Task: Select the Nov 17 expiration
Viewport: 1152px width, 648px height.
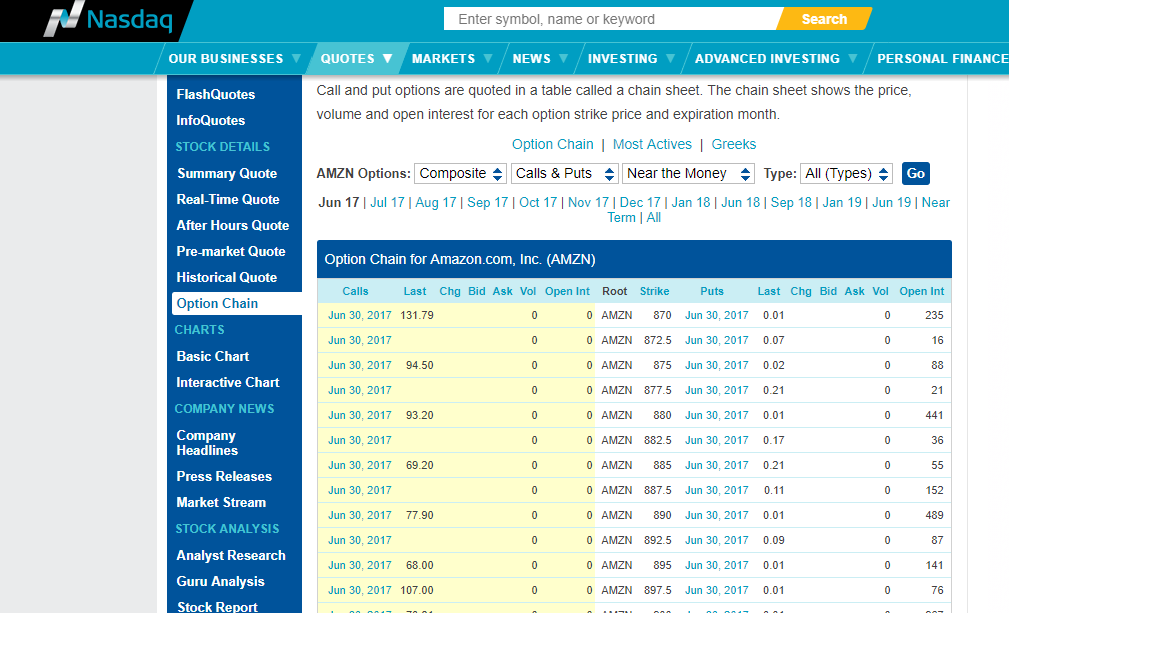Action: (x=588, y=203)
